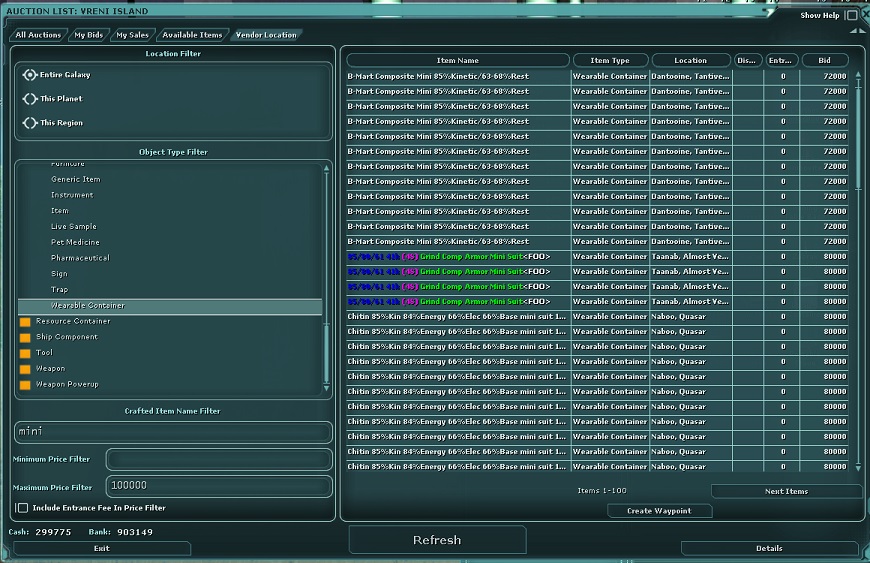Viewport: 870px width, 563px height.
Task: Select Live Sample object type
Action: pyautogui.click(x=74, y=226)
